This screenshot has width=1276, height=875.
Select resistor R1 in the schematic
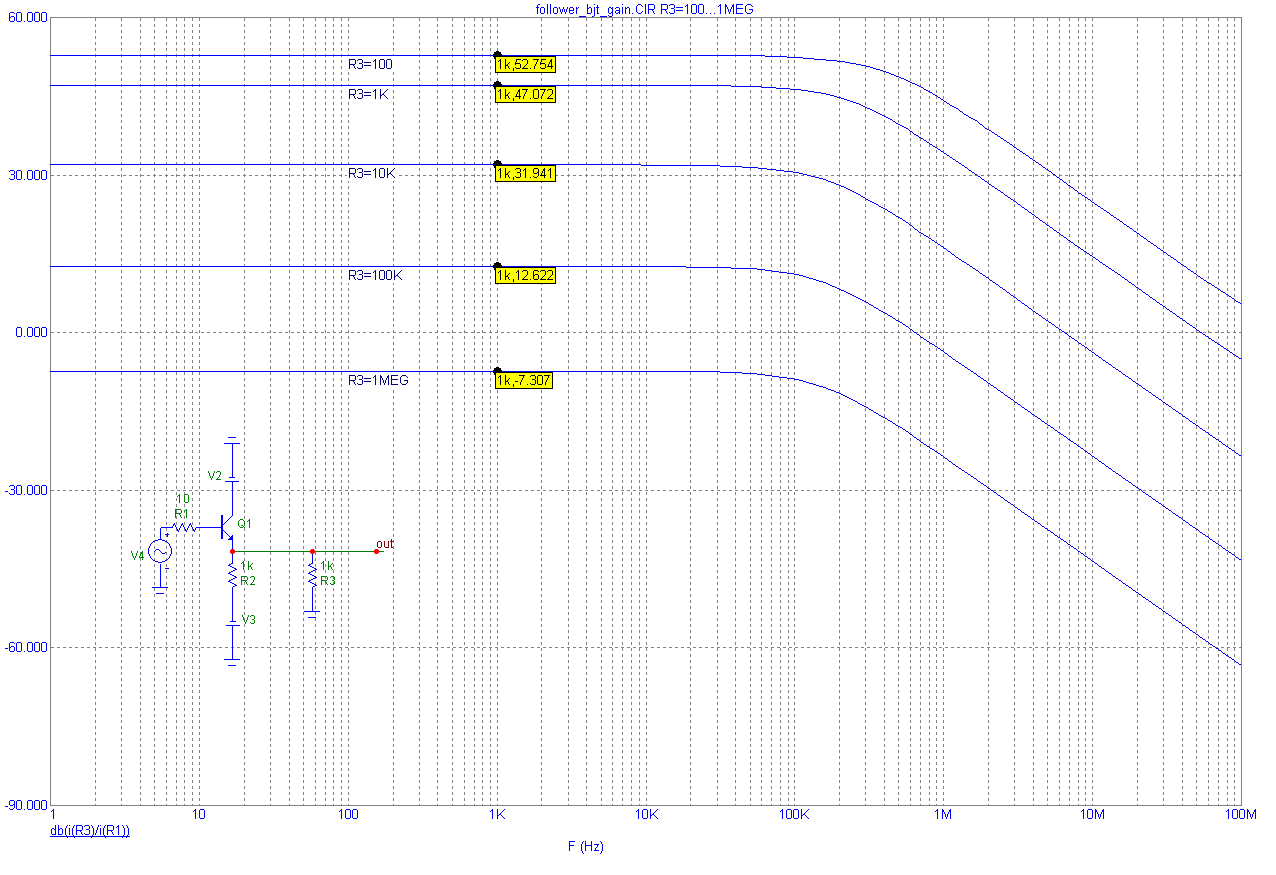click(183, 526)
